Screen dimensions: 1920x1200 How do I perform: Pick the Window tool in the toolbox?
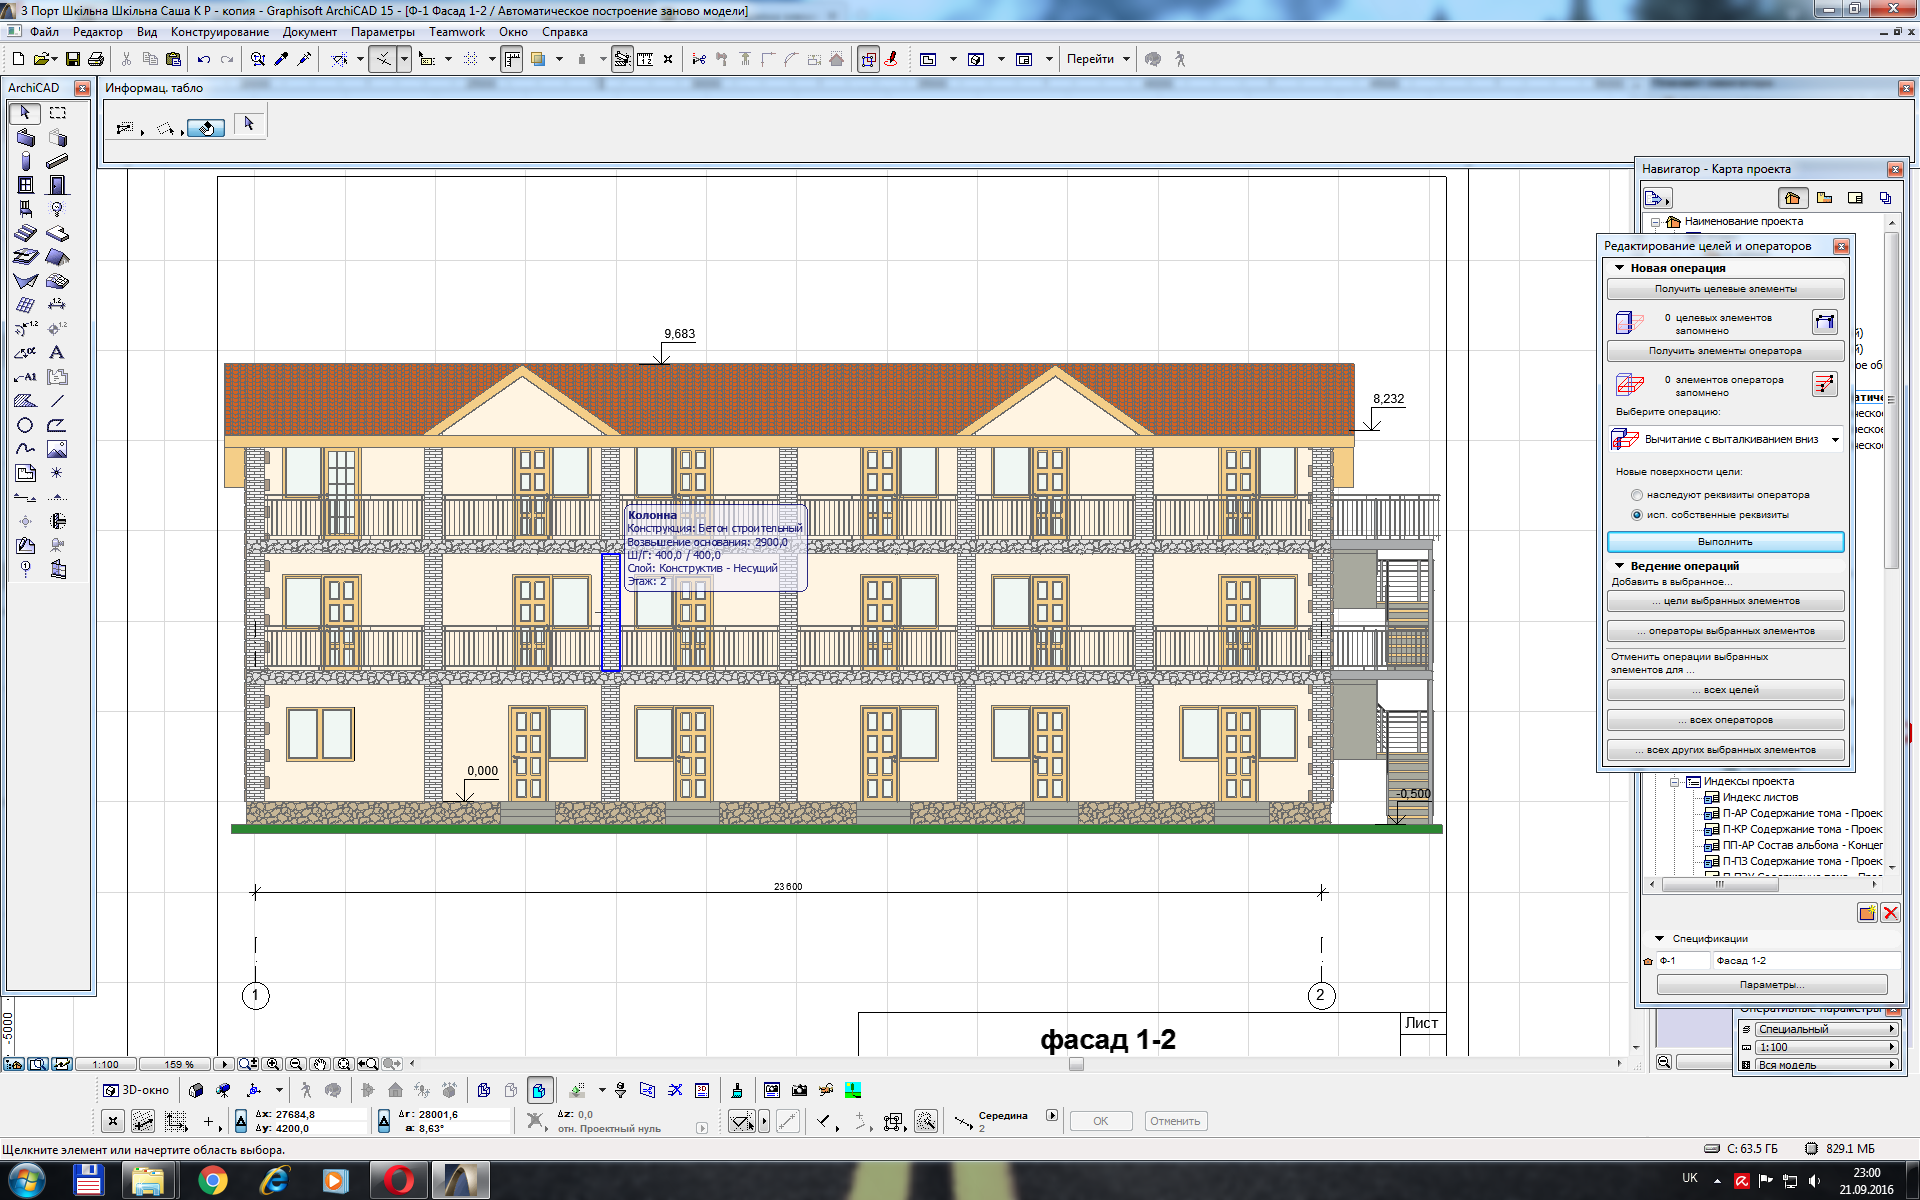click(25, 185)
